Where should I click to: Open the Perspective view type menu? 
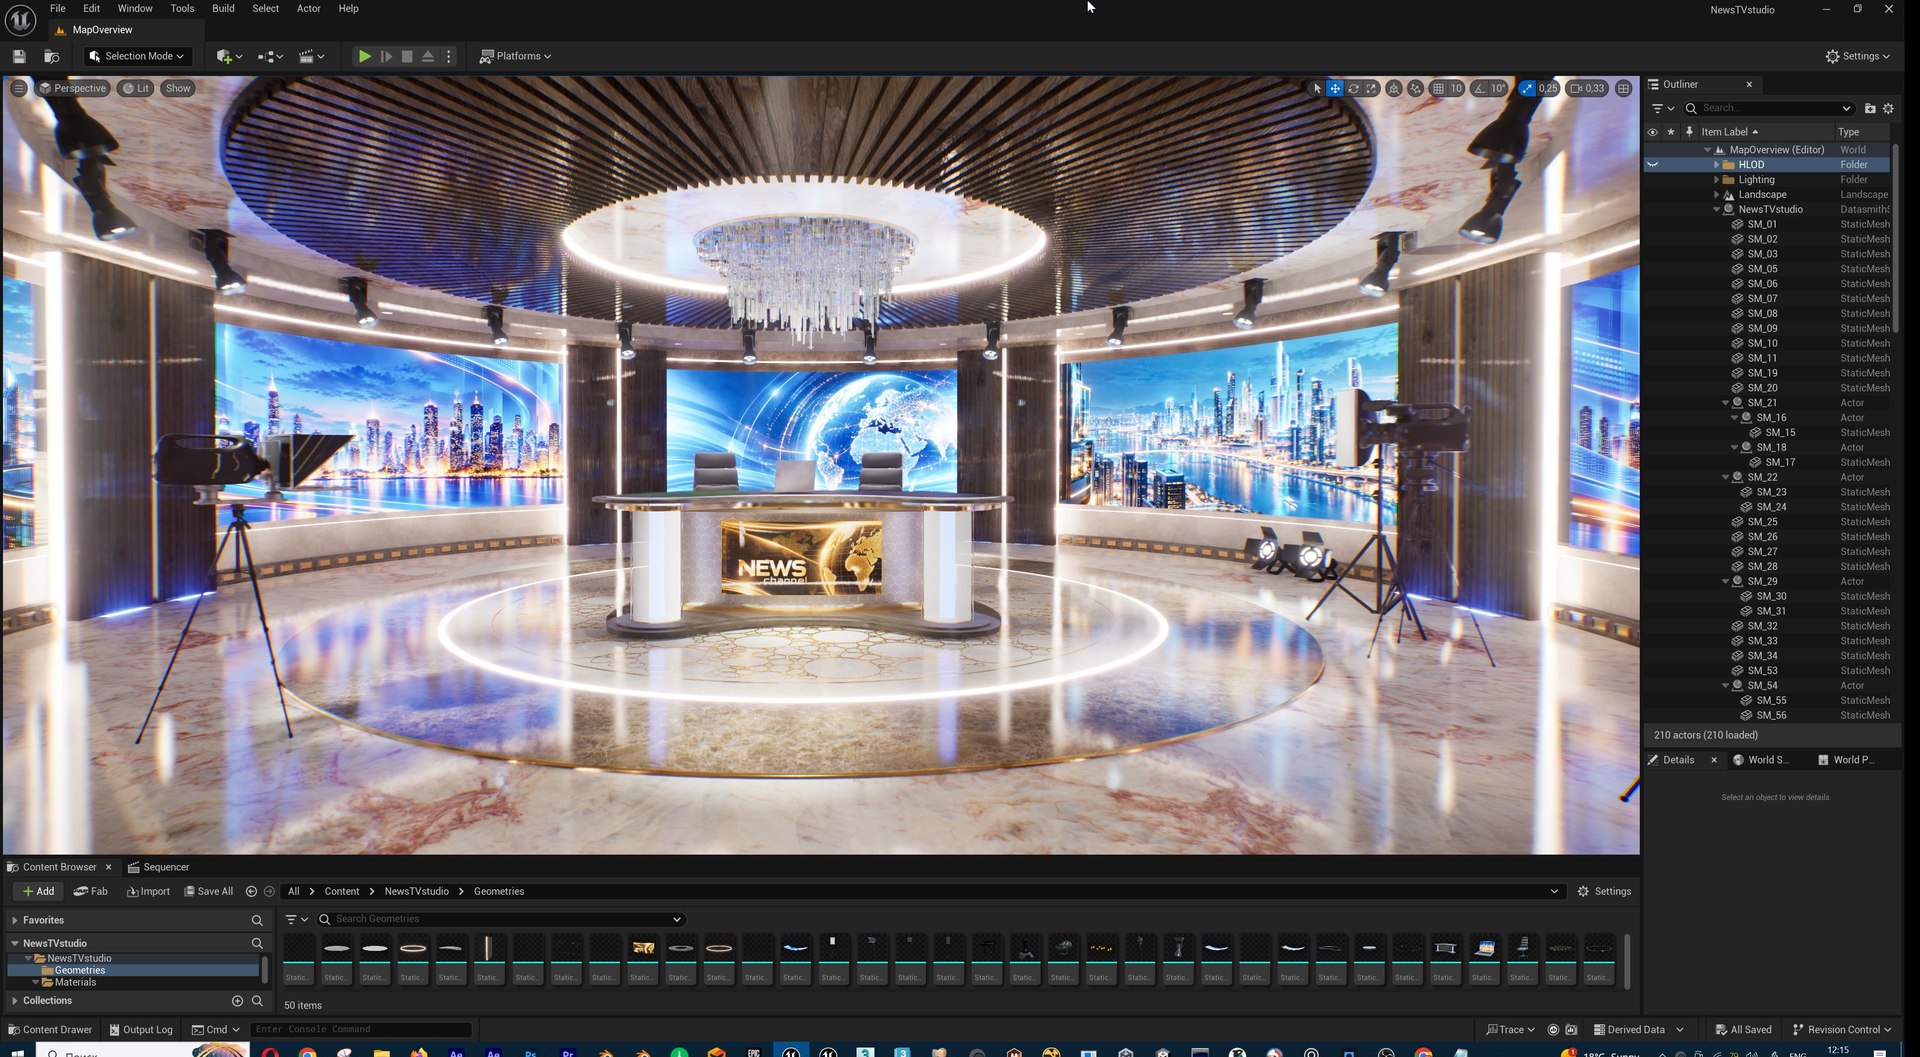[72, 89]
